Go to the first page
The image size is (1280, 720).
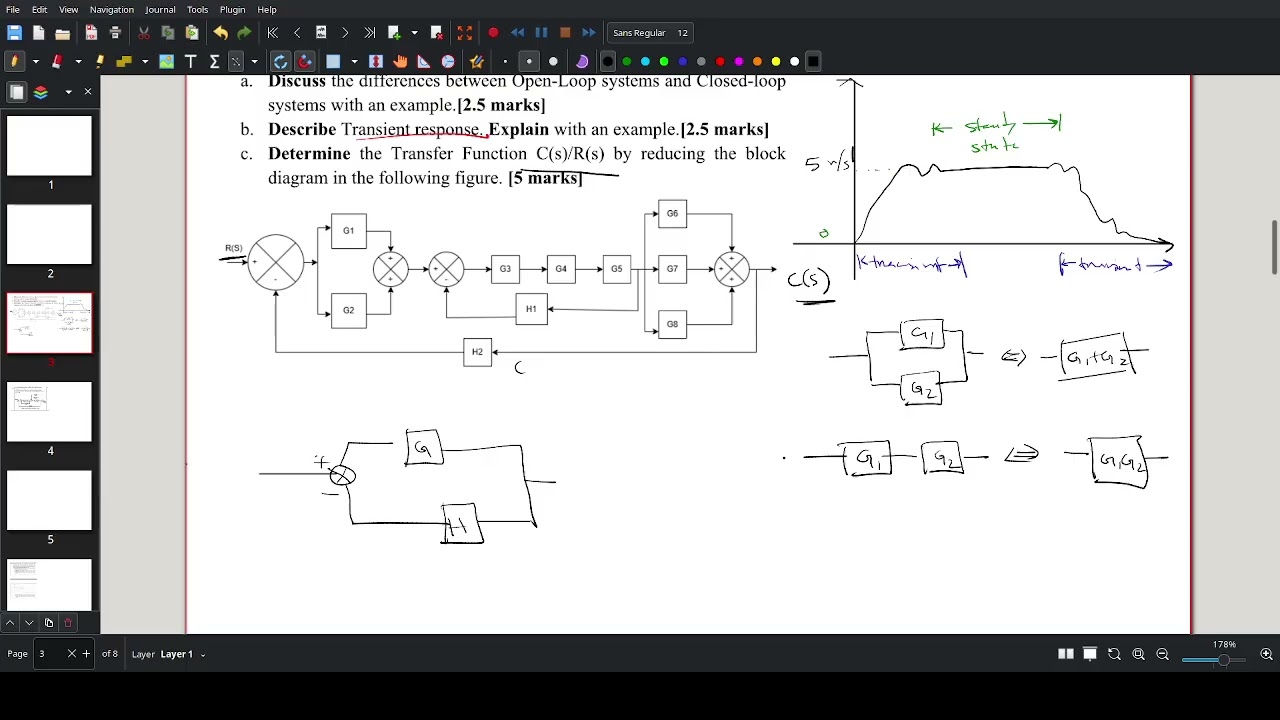tap(272, 33)
